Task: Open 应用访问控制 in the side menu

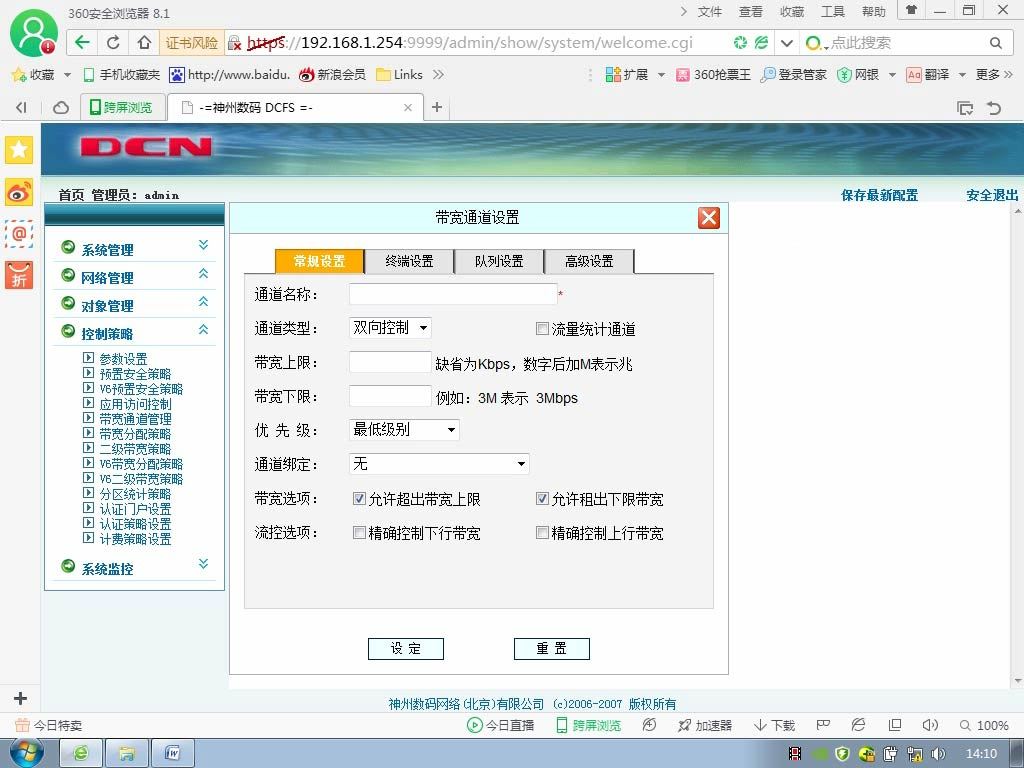Action: tap(135, 404)
